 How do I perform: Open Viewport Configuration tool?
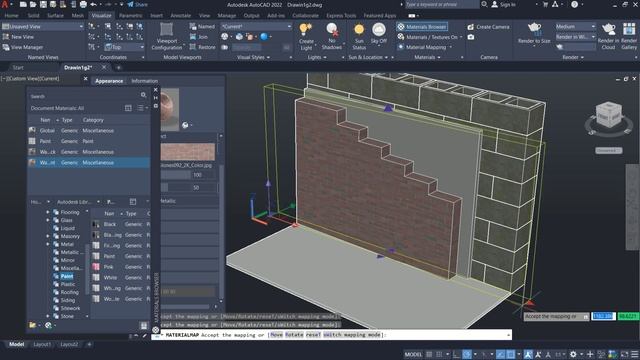tap(167, 36)
